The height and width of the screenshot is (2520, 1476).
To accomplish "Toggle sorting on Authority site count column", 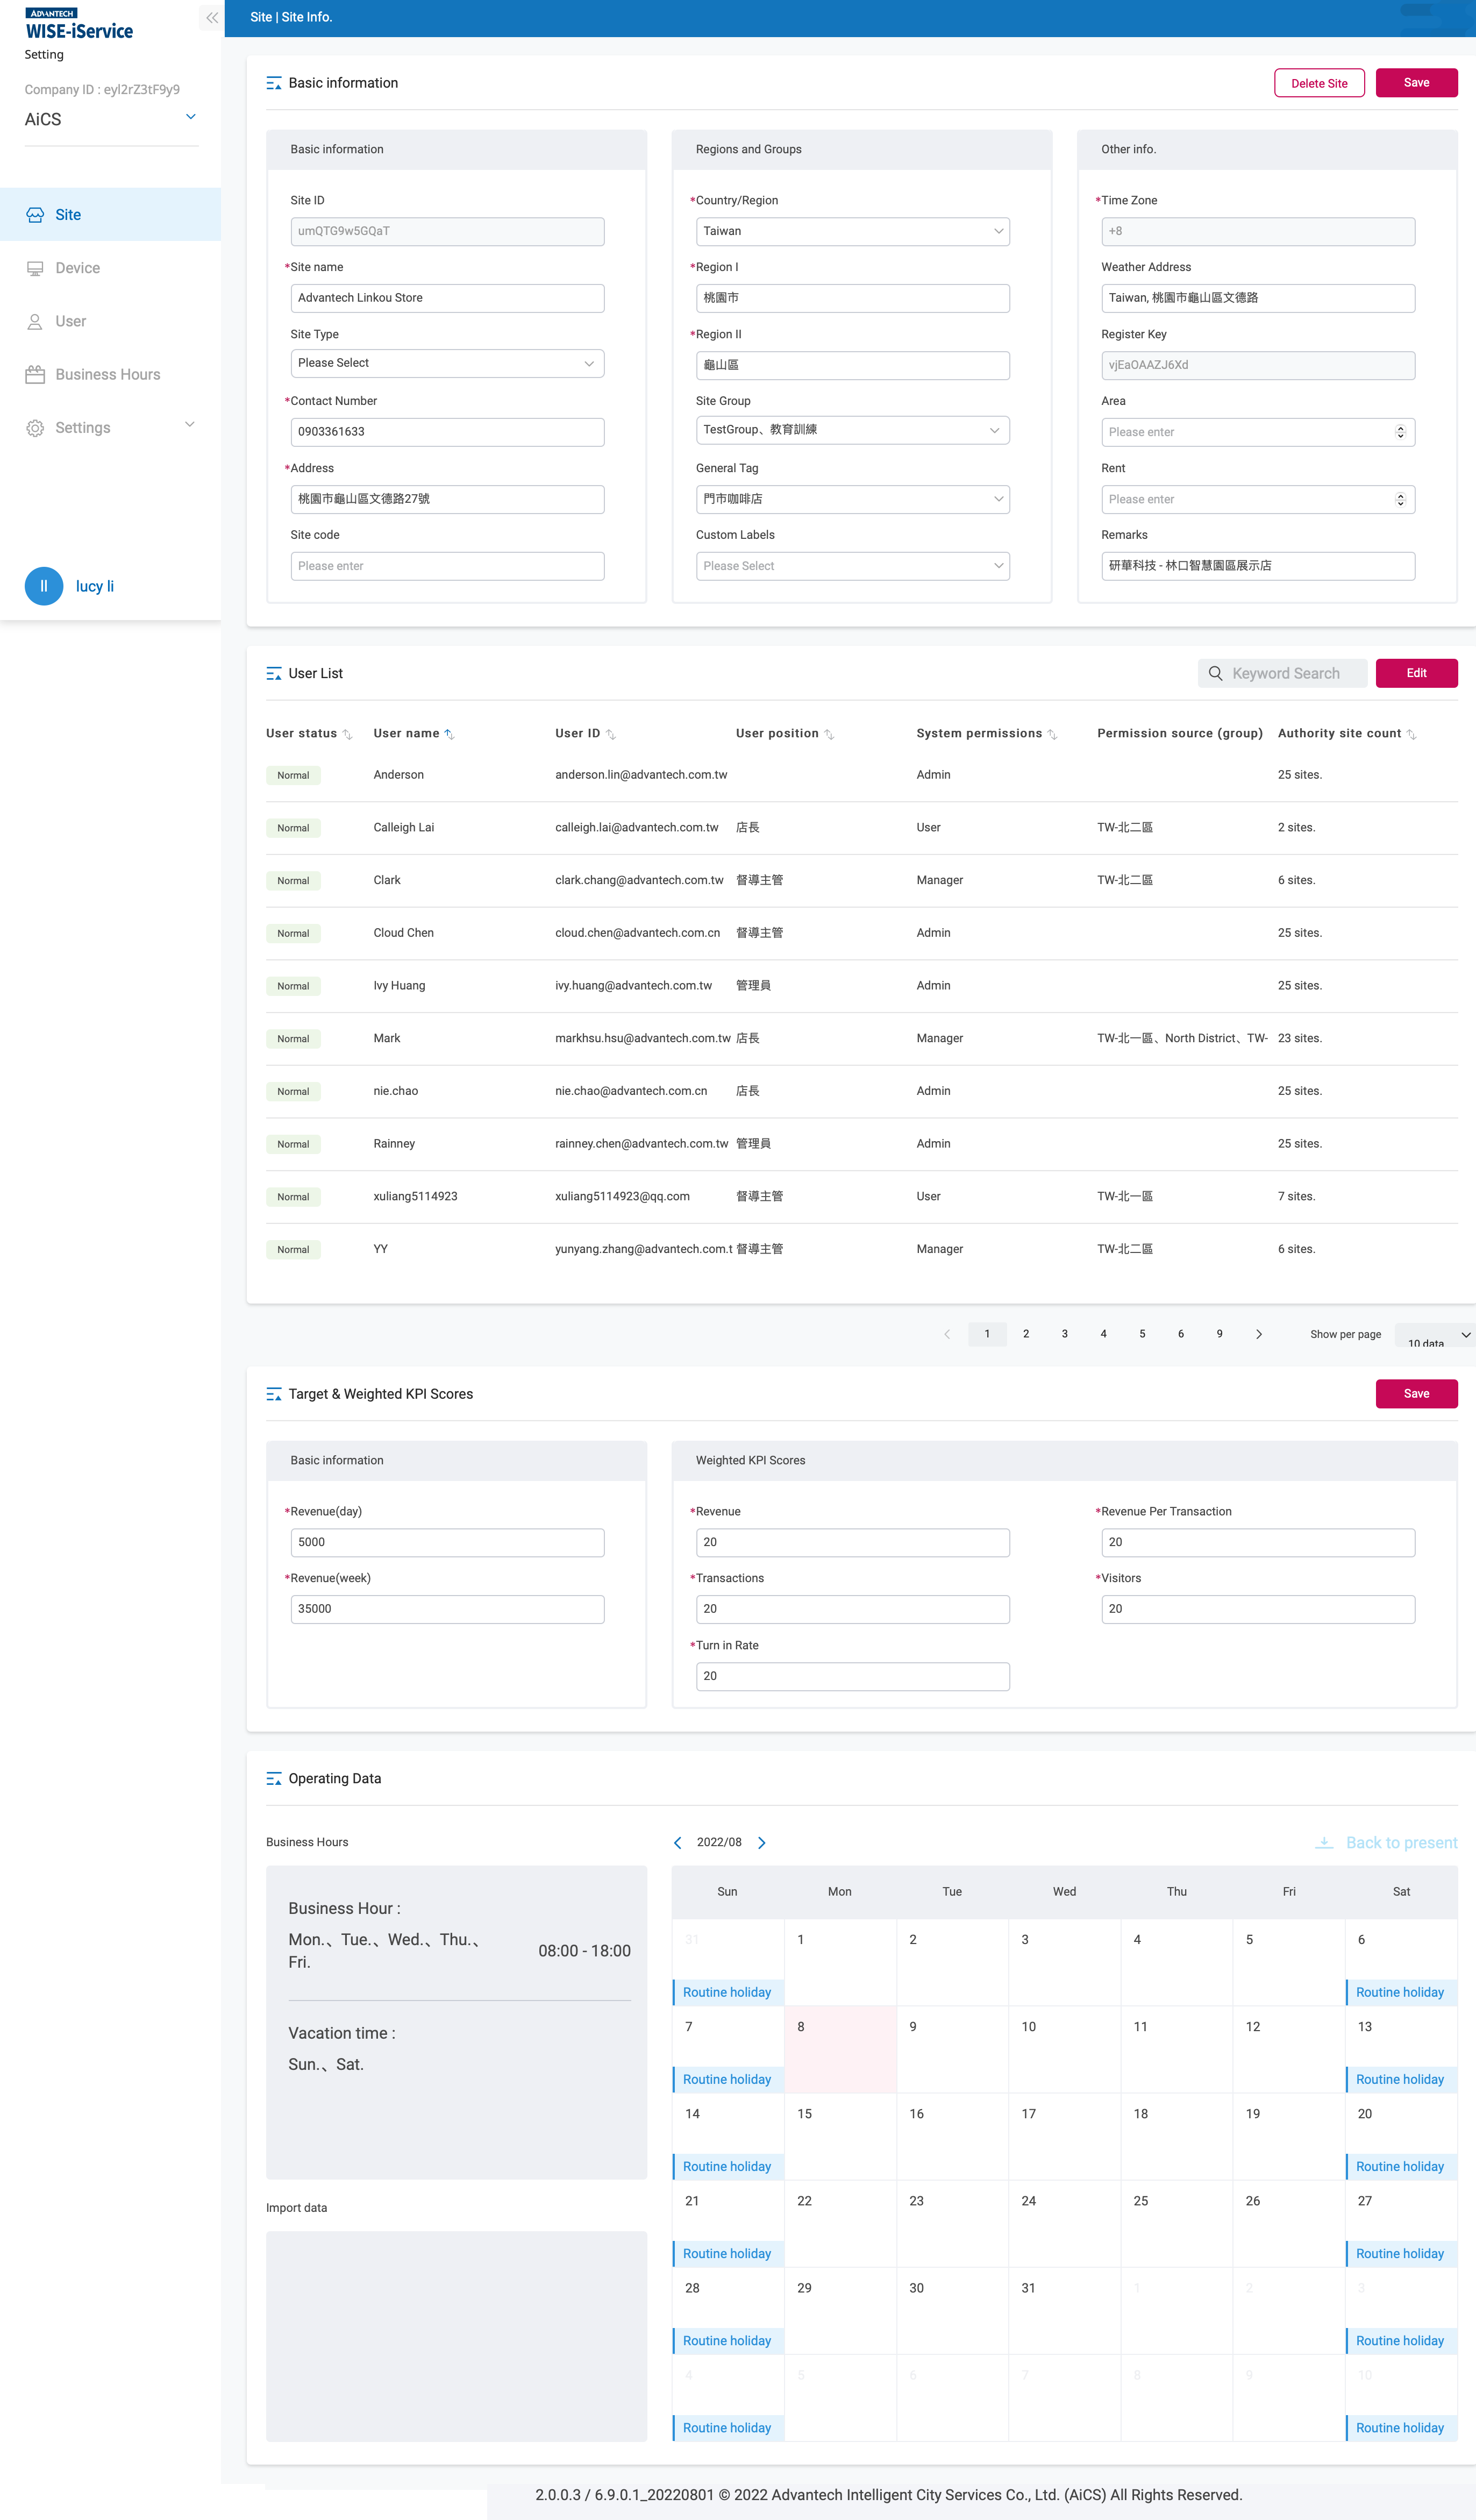I will coord(1413,733).
